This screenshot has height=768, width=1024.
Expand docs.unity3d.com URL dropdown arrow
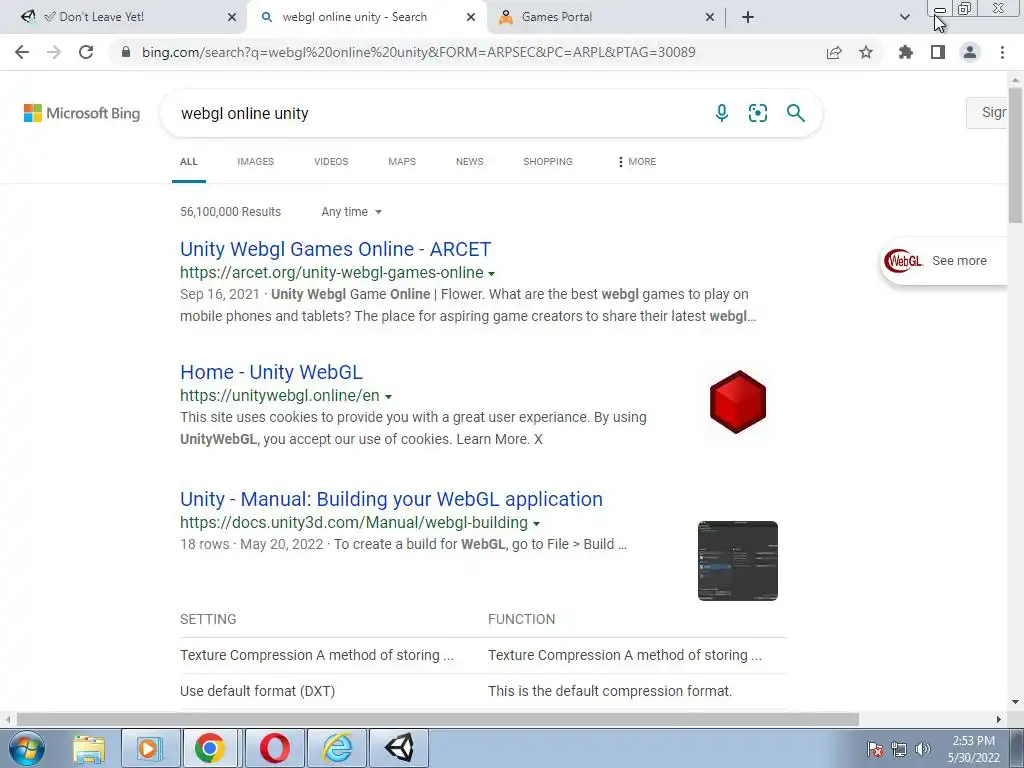click(x=536, y=524)
